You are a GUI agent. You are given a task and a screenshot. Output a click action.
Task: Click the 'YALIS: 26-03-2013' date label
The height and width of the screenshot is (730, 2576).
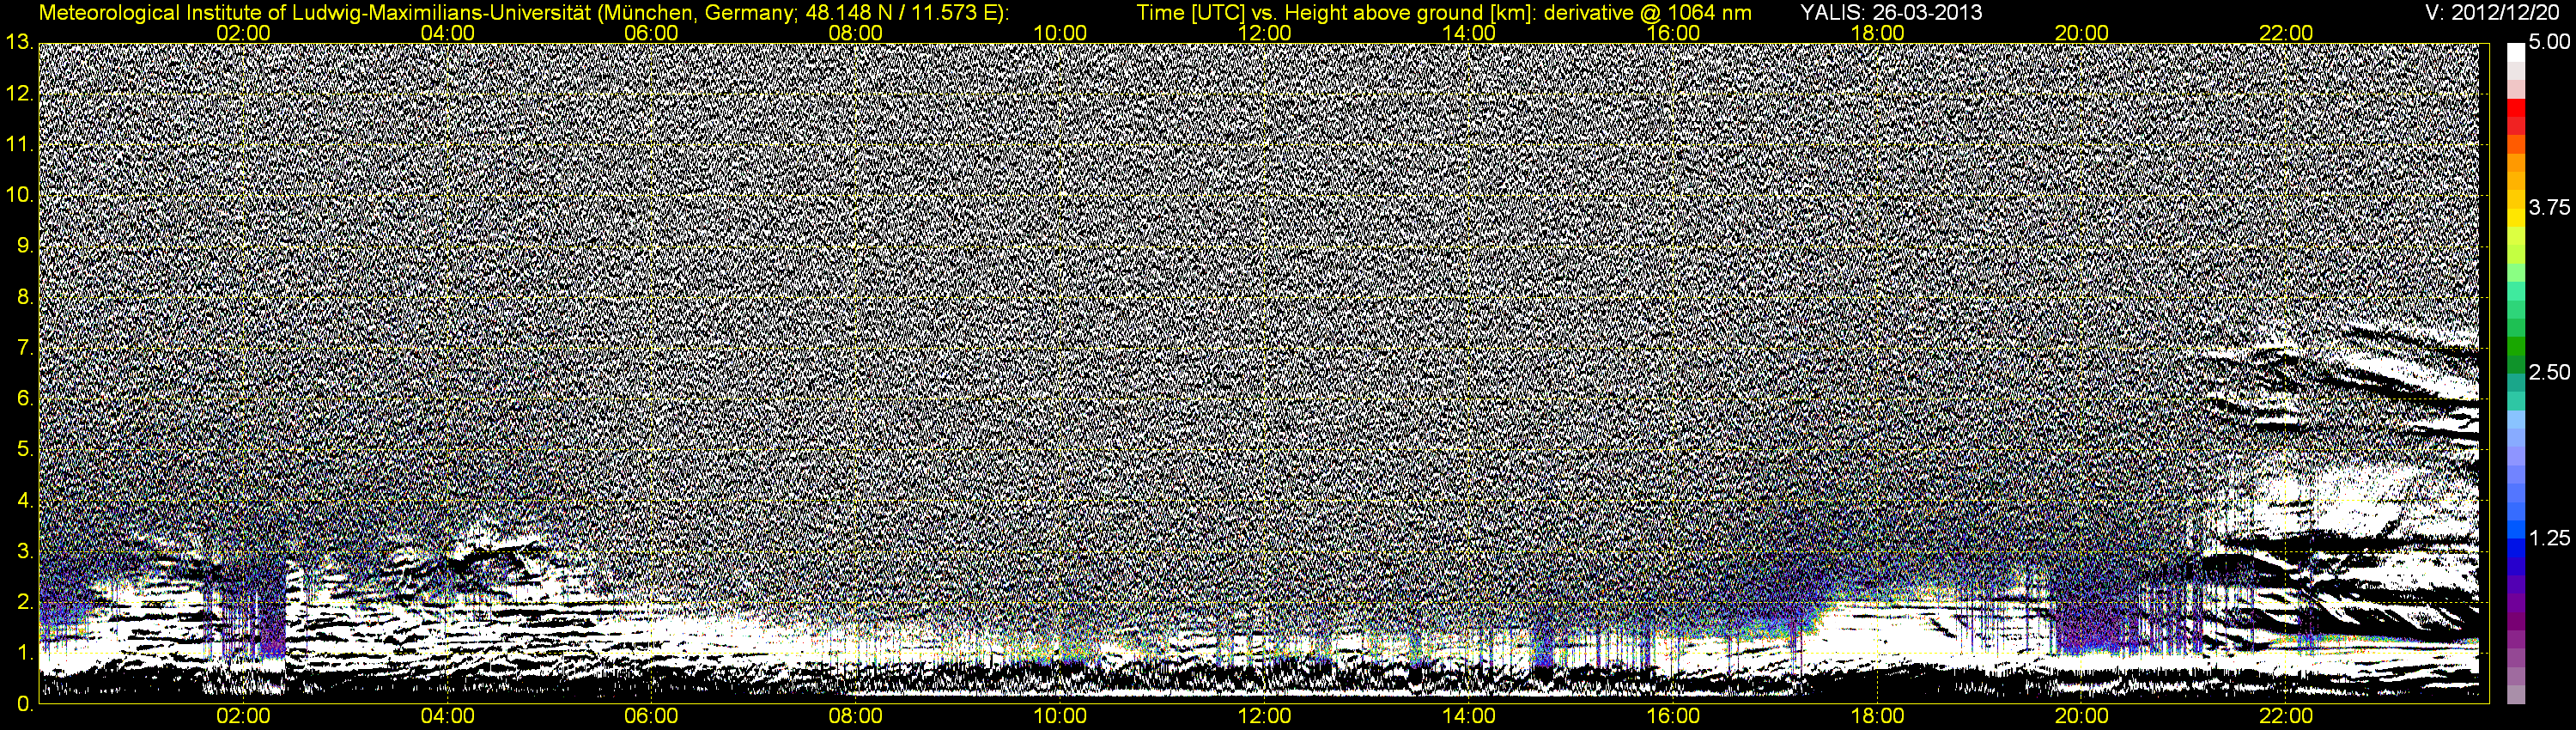[1891, 13]
